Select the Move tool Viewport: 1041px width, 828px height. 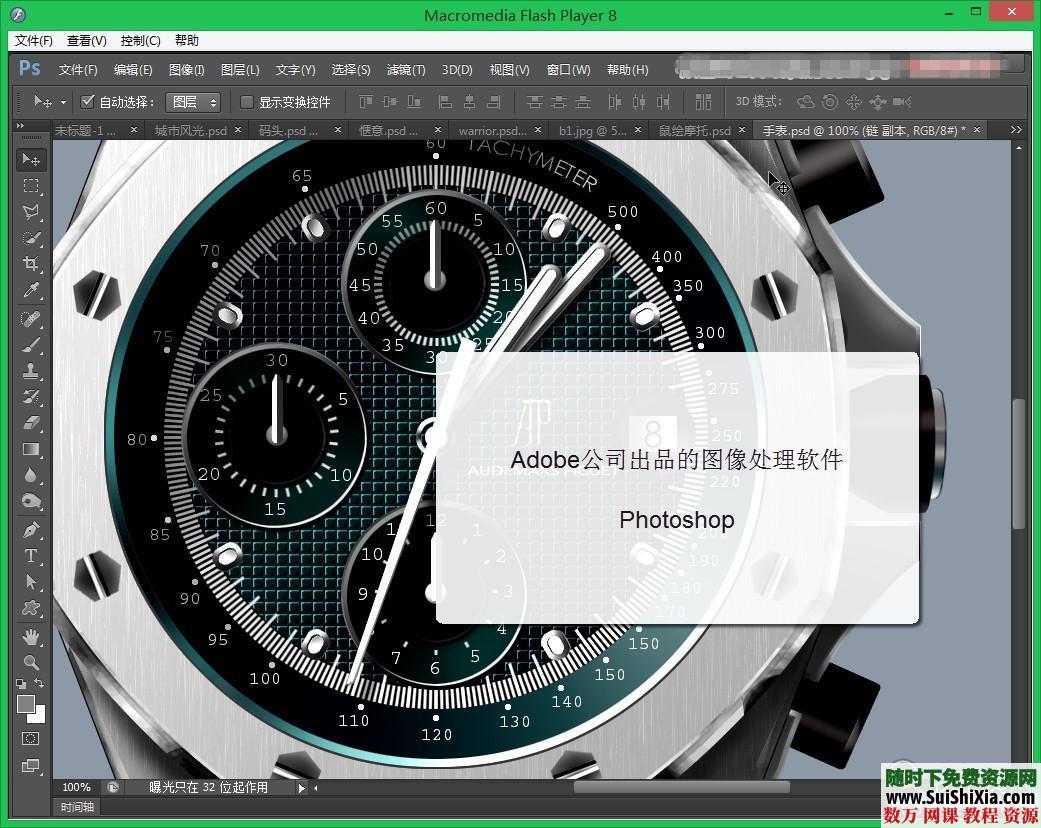30,159
